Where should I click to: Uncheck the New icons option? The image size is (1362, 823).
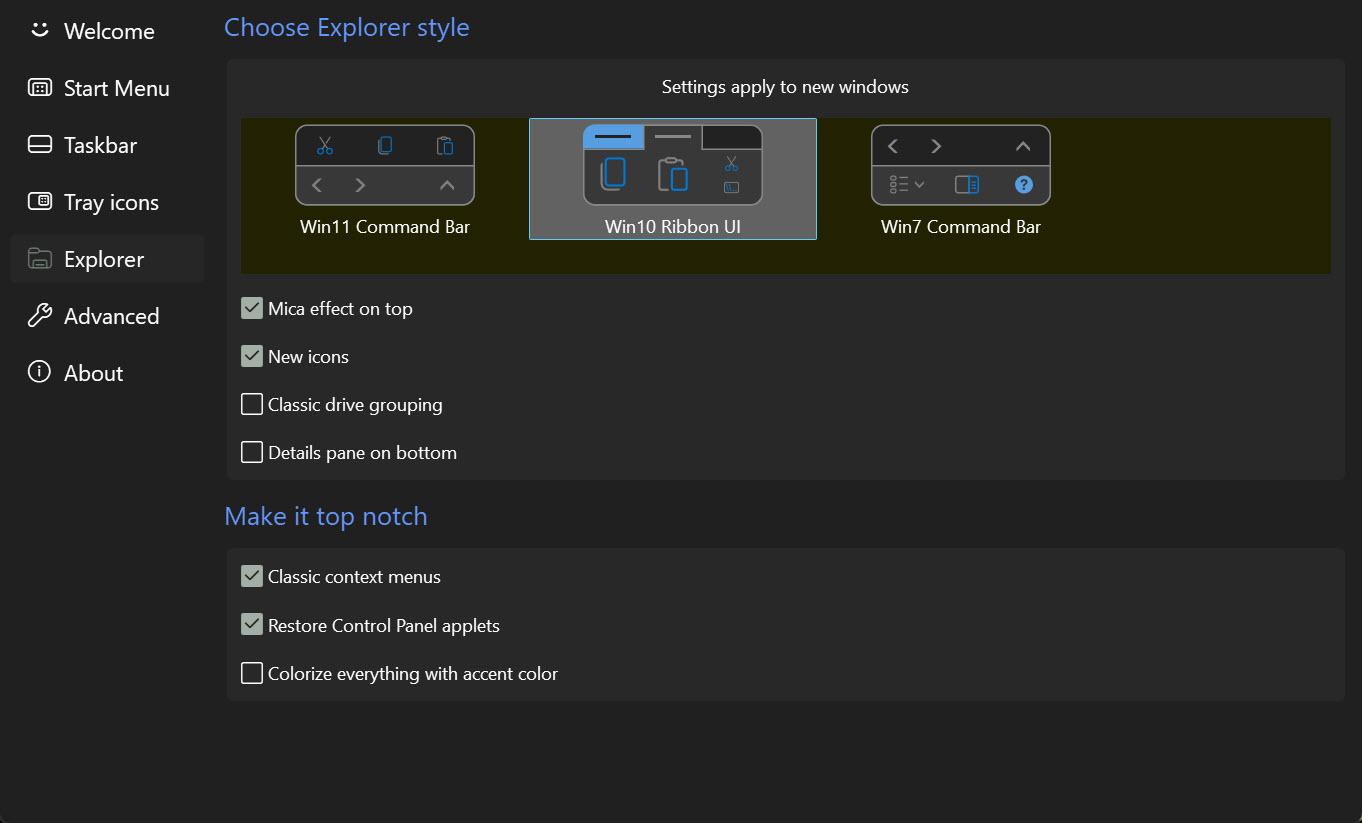(x=252, y=356)
